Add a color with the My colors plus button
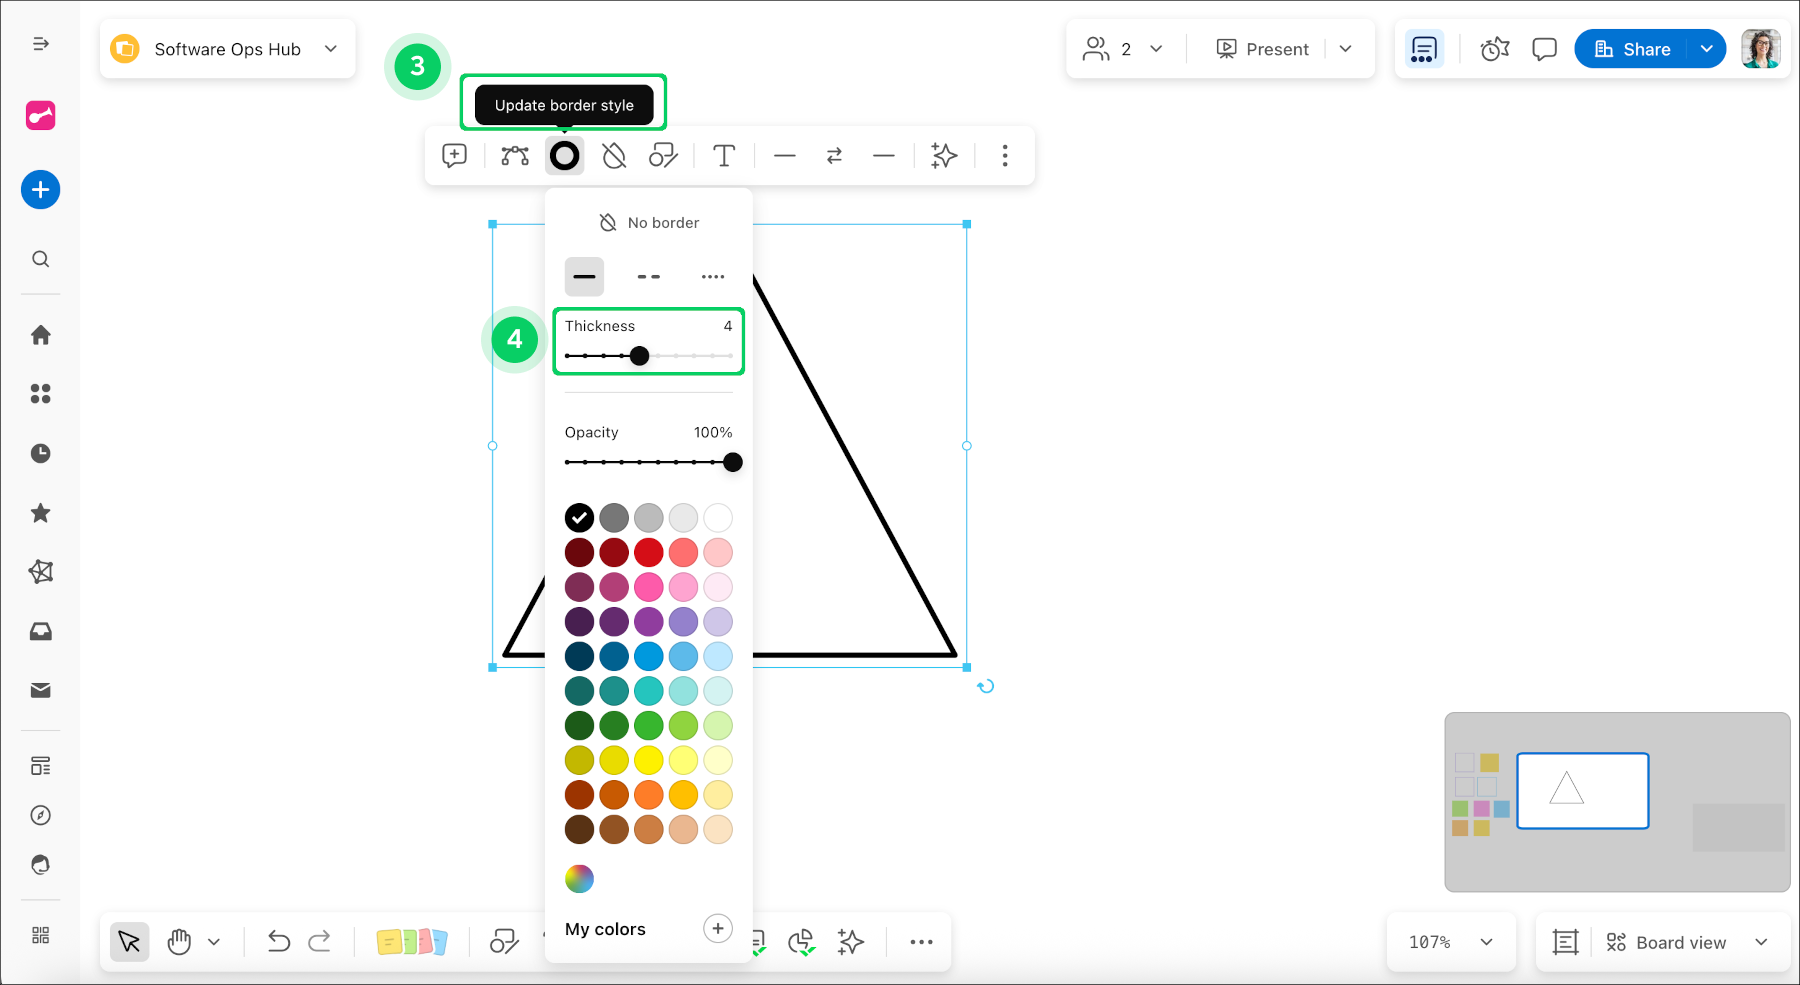 [x=717, y=928]
